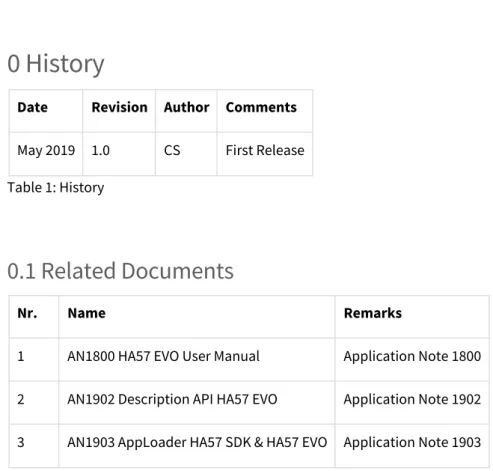This screenshot has height=471, width=493.
Task: Click the 'Application Note 1902' remark
Action: click(x=412, y=400)
